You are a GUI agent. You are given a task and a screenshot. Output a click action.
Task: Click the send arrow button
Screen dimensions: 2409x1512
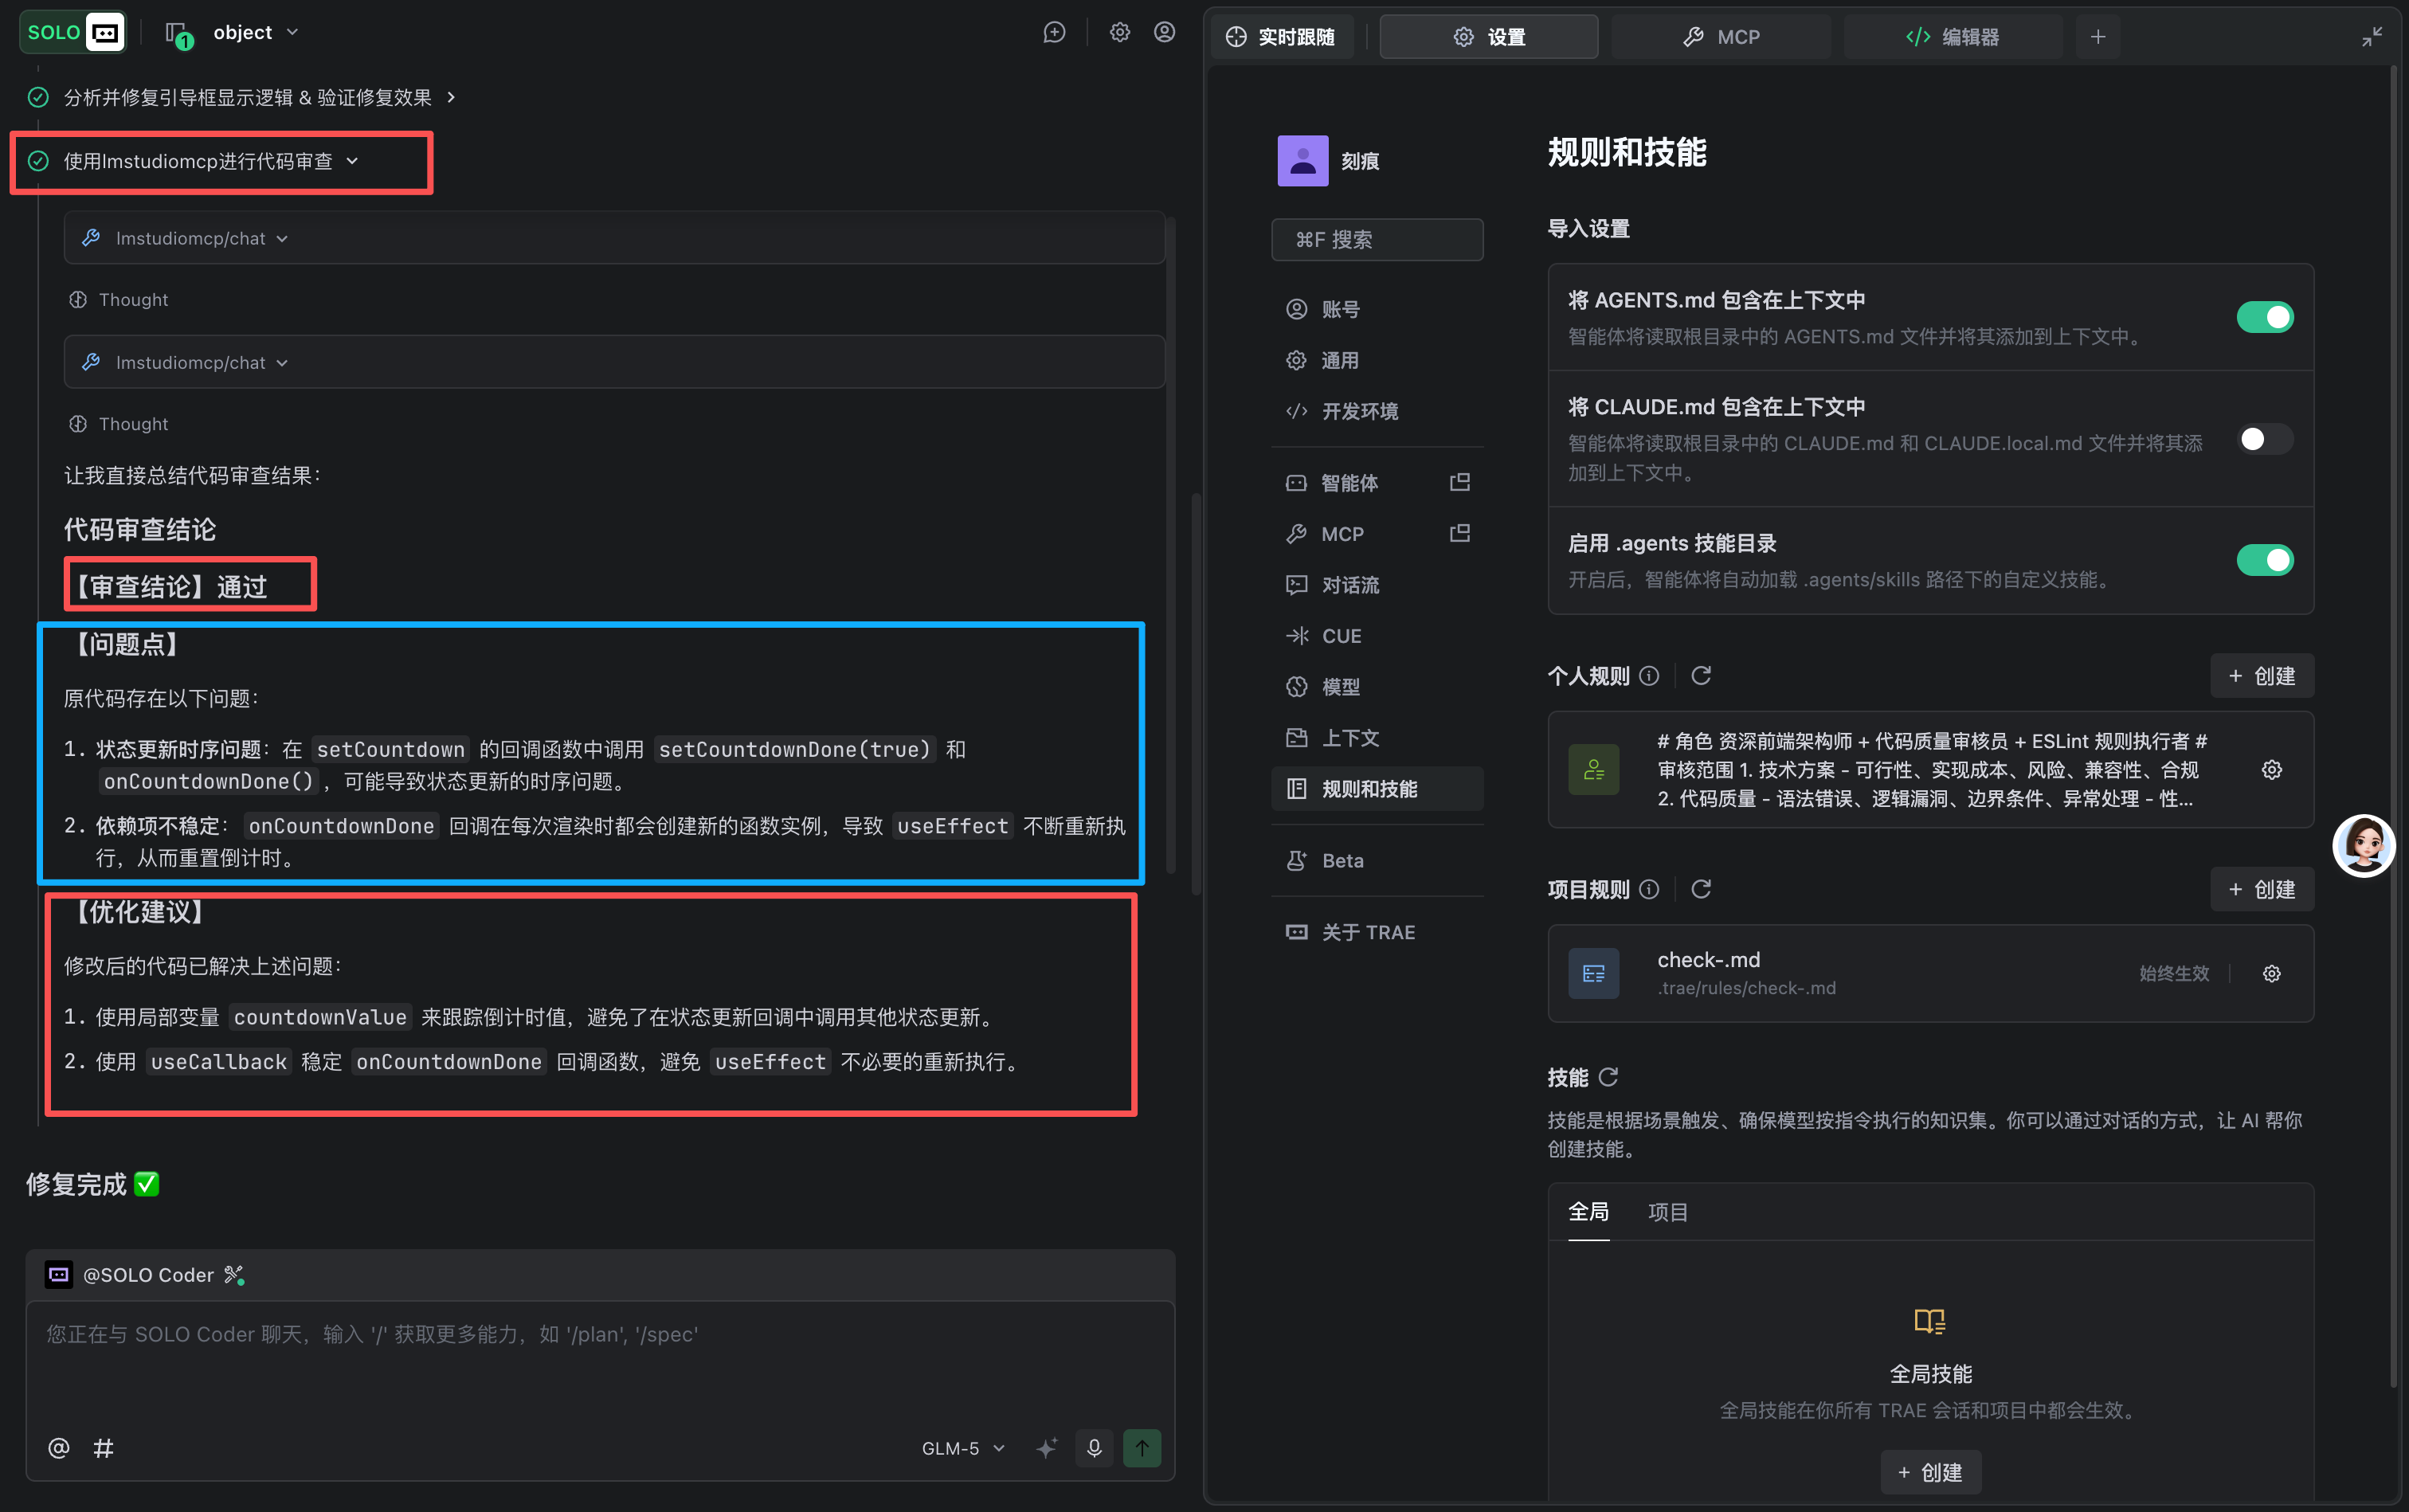coord(1141,1448)
